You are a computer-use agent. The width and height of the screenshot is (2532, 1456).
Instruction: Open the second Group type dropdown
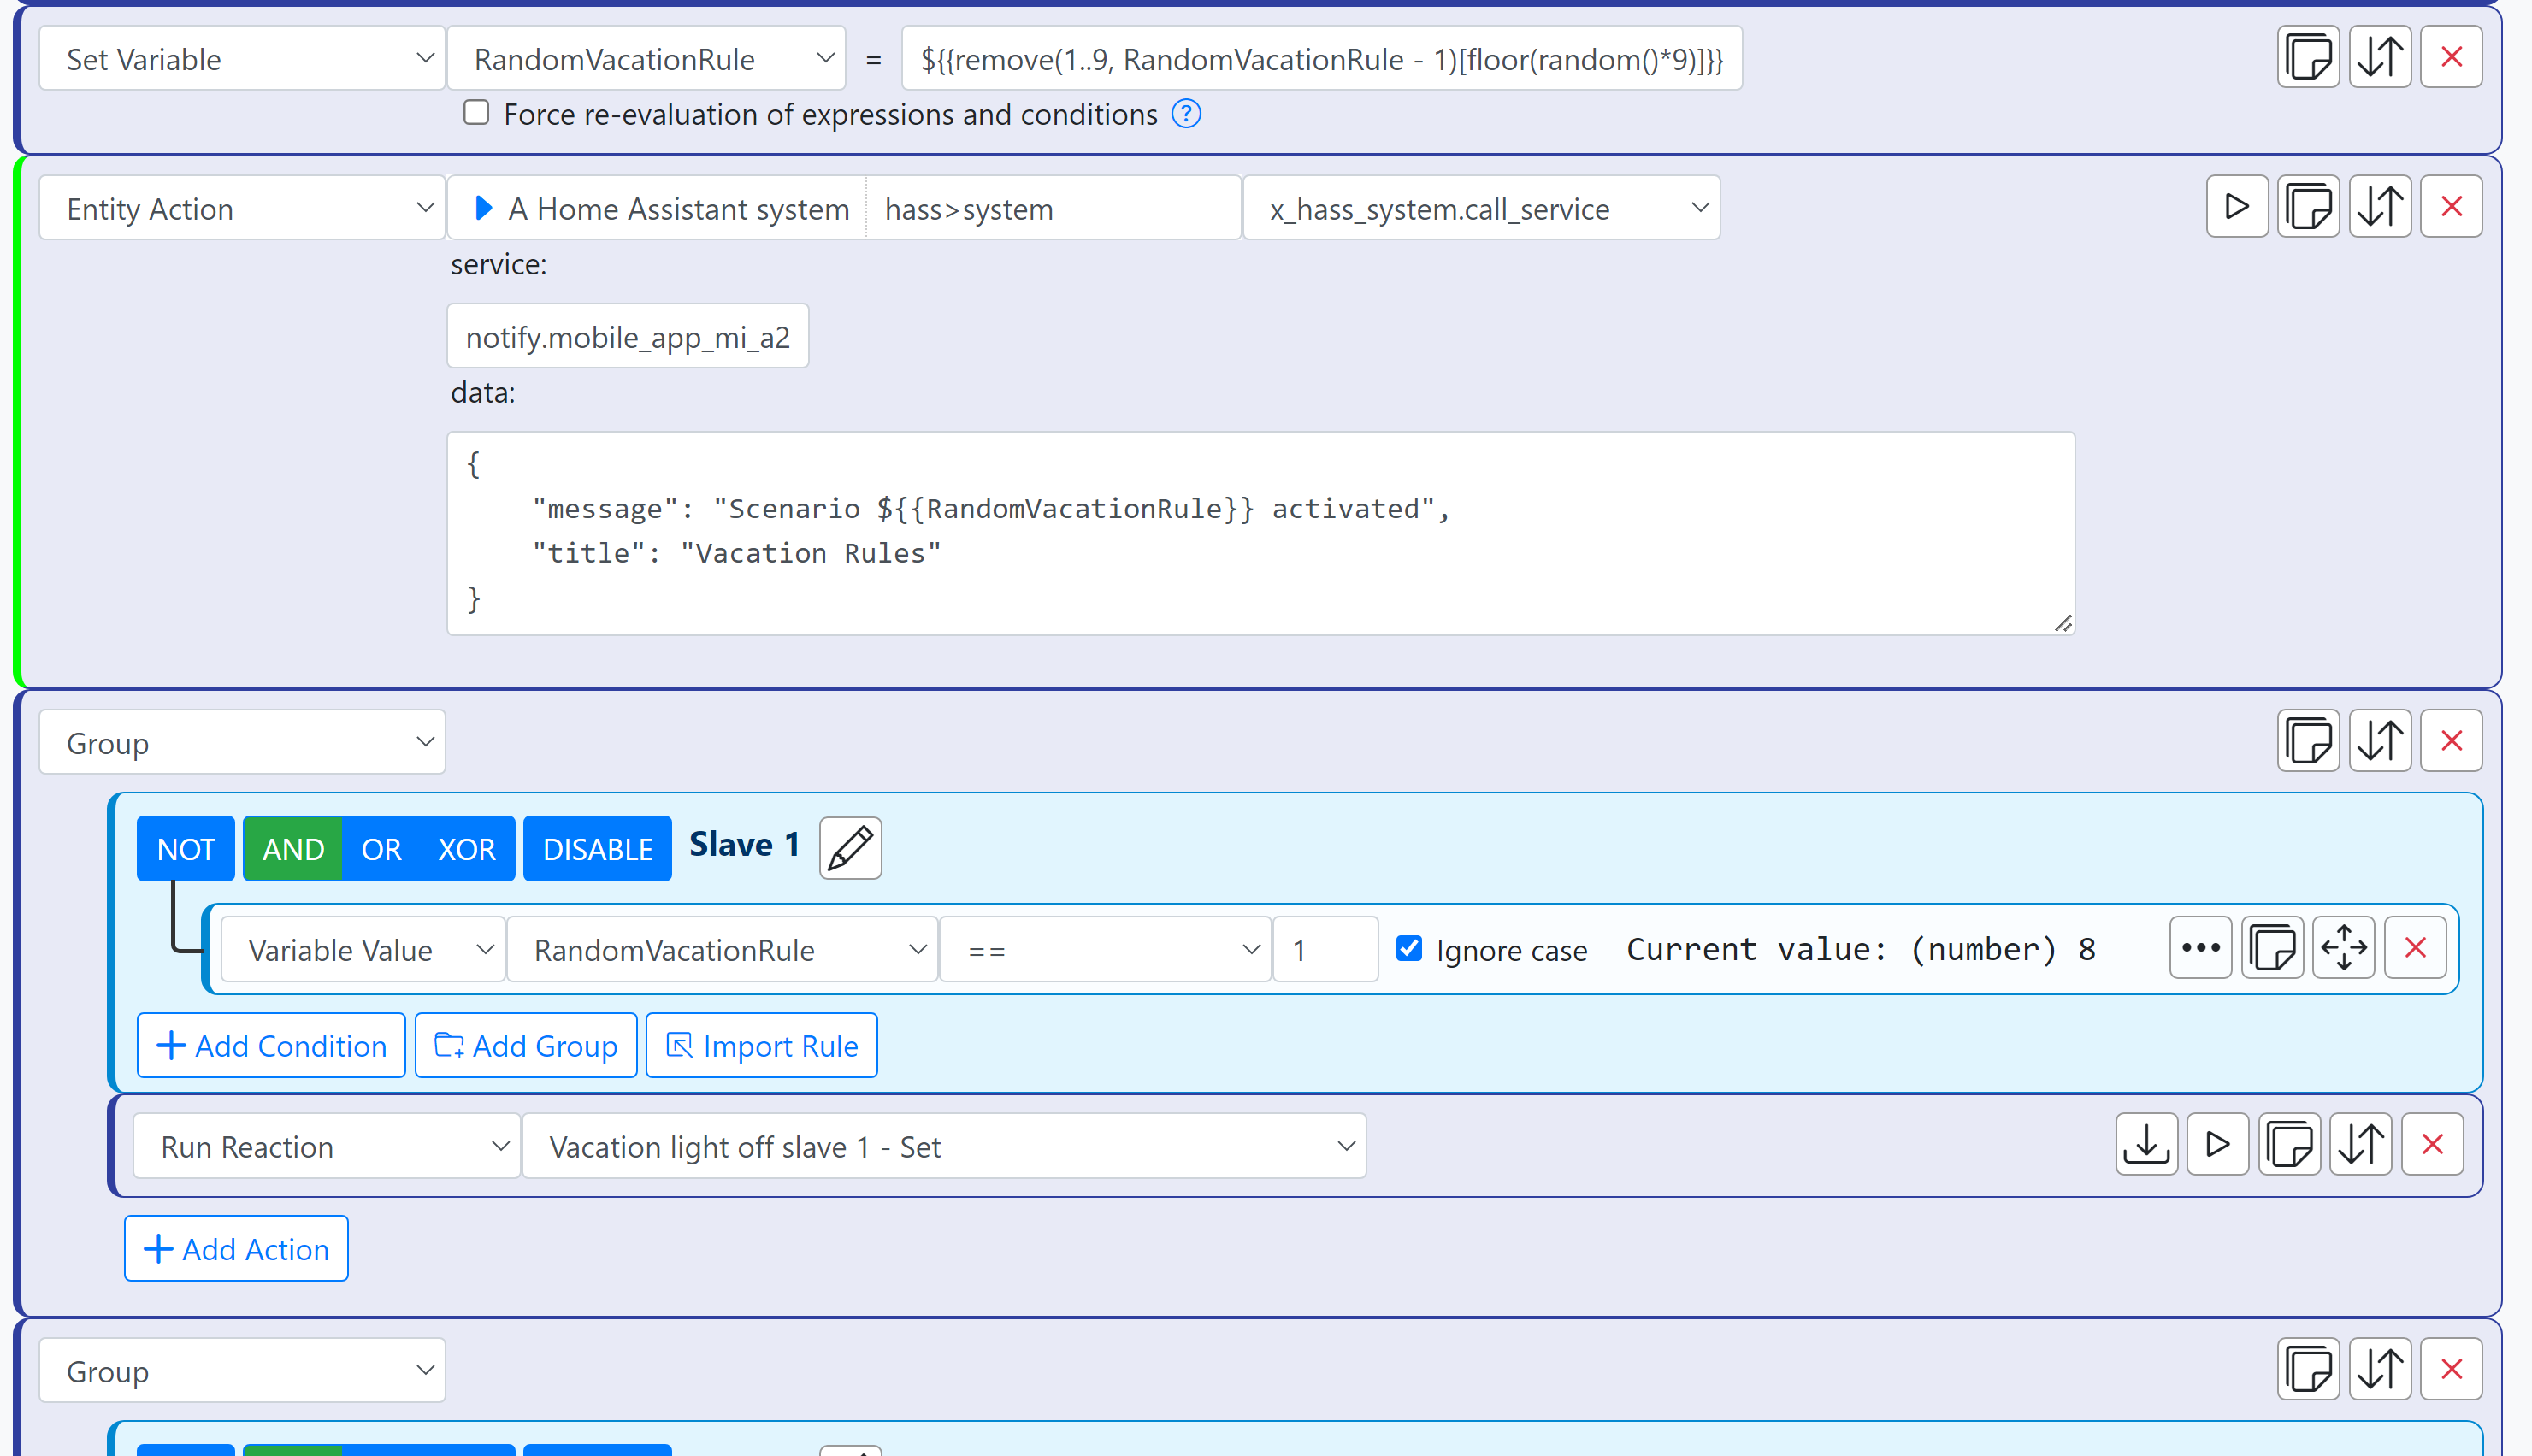[x=242, y=1370]
